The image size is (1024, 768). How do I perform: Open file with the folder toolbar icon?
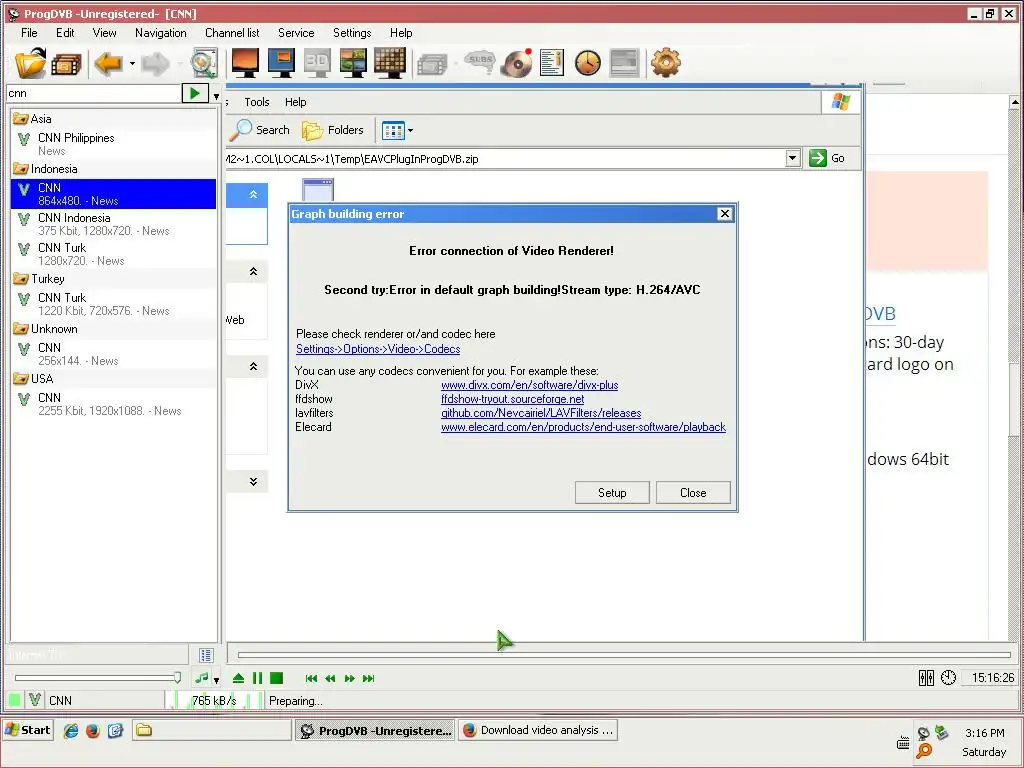[30, 63]
